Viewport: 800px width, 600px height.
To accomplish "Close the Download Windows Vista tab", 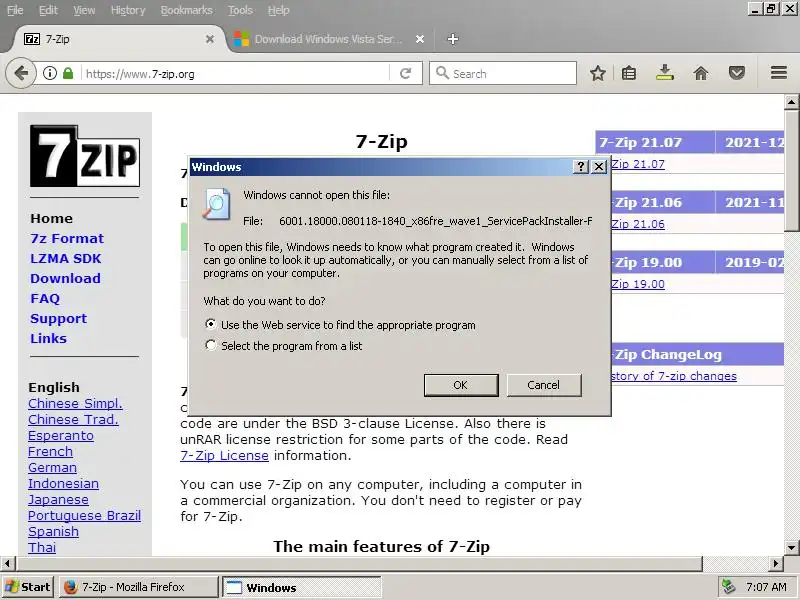I will pyautogui.click(x=419, y=39).
